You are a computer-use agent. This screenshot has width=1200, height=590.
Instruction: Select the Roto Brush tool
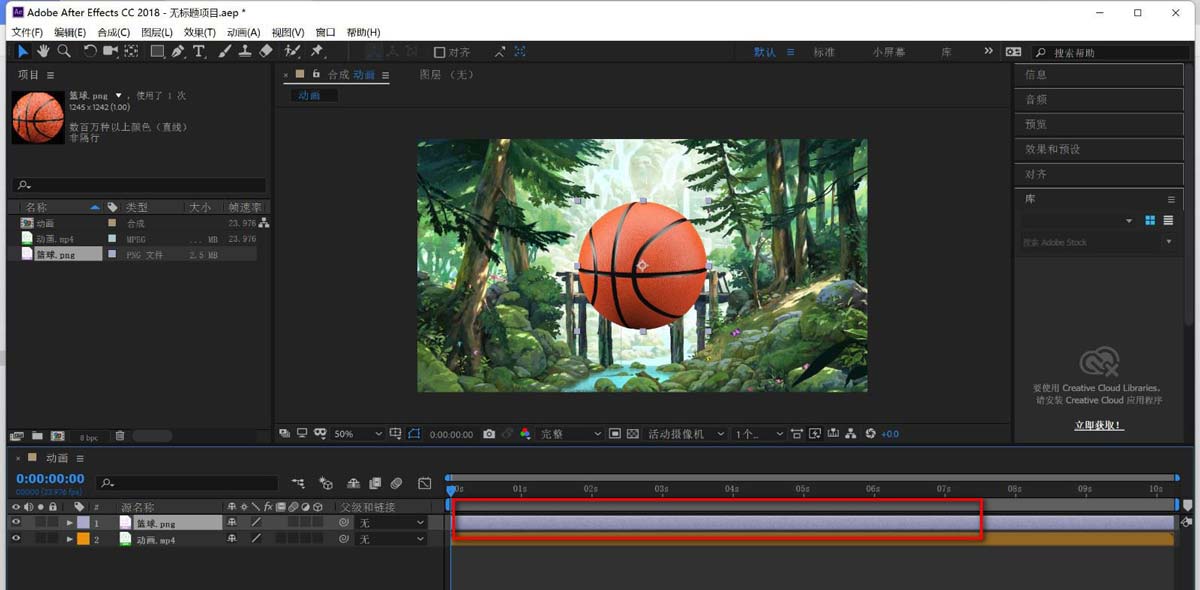(293, 51)
